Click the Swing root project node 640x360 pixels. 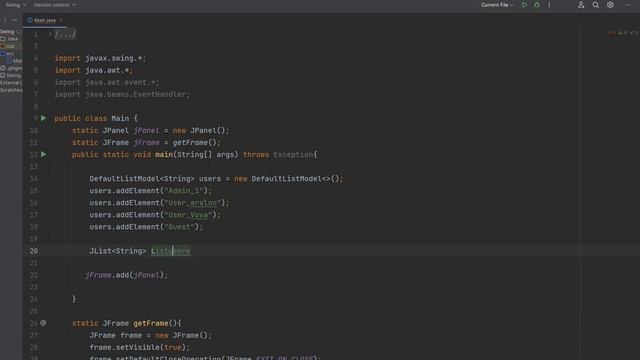(7, 32)
